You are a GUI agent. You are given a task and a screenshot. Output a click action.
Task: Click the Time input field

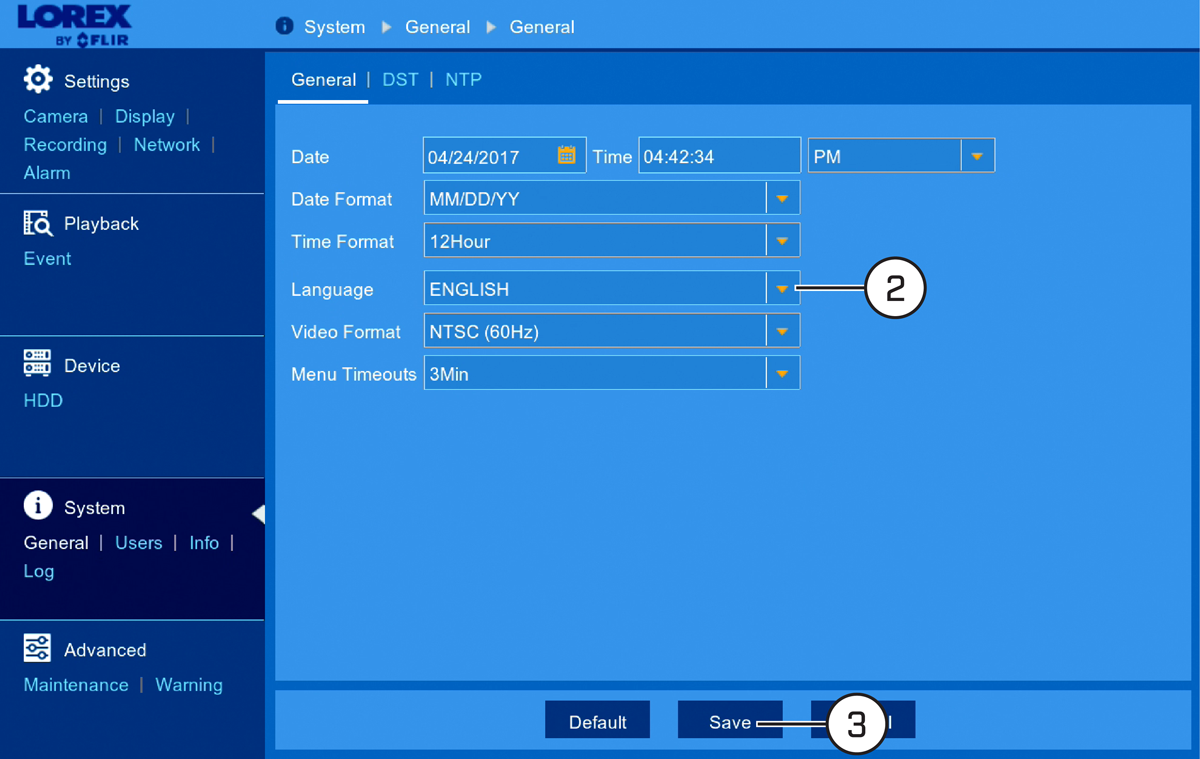click(720, 156)
